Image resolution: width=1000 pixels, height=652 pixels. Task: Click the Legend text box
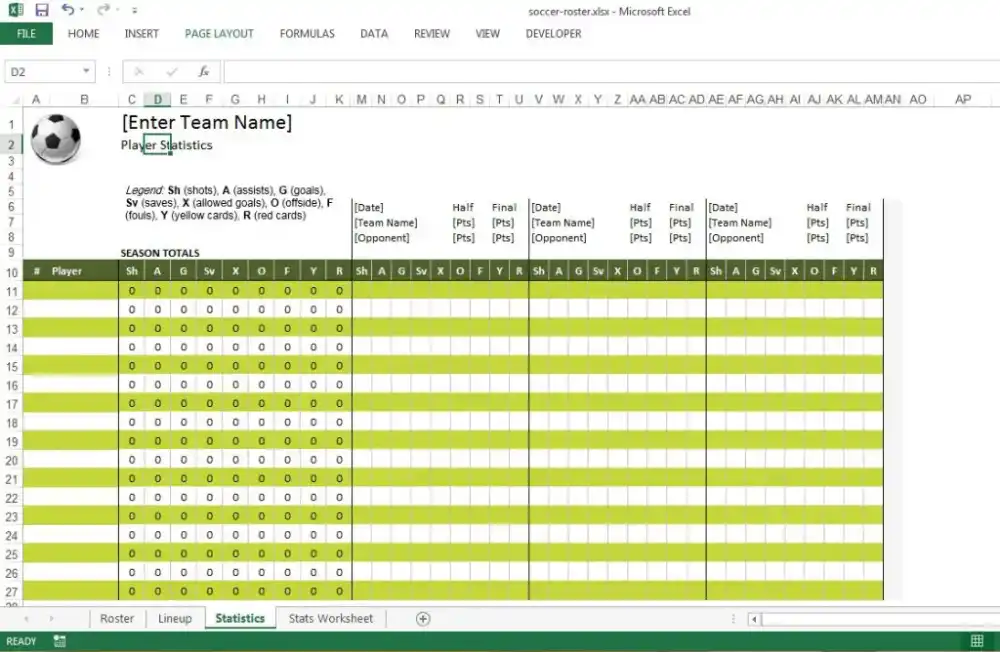(230, 203)
